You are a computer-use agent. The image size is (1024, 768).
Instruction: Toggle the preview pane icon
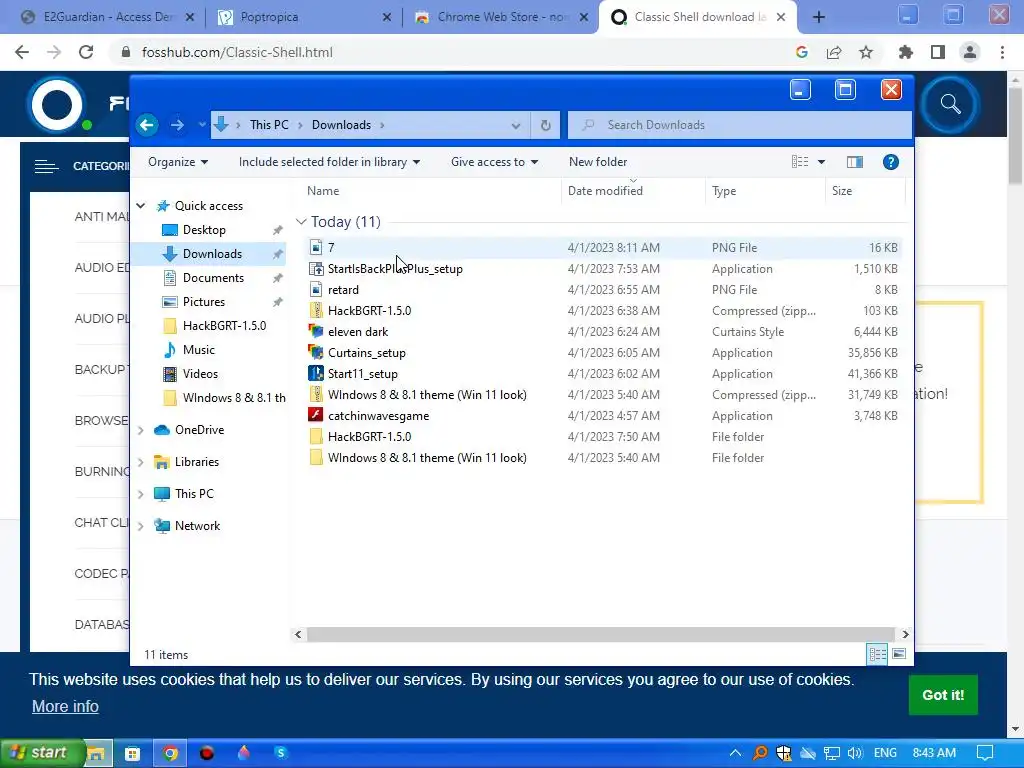[x=854, y=162]
